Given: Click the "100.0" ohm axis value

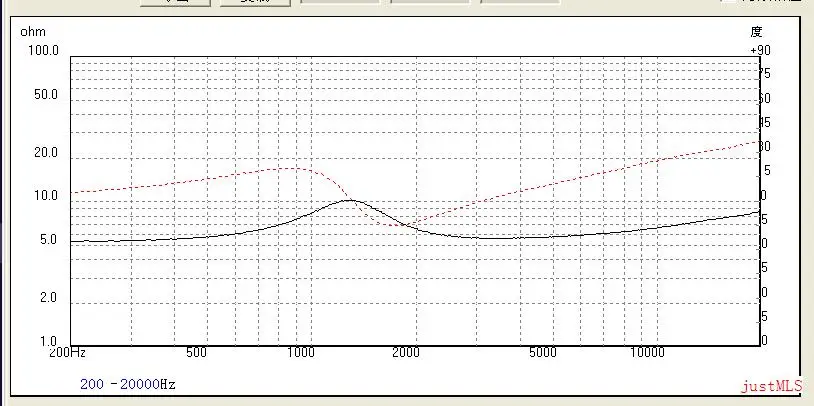Looking at the screenshot, I should 43,51.
